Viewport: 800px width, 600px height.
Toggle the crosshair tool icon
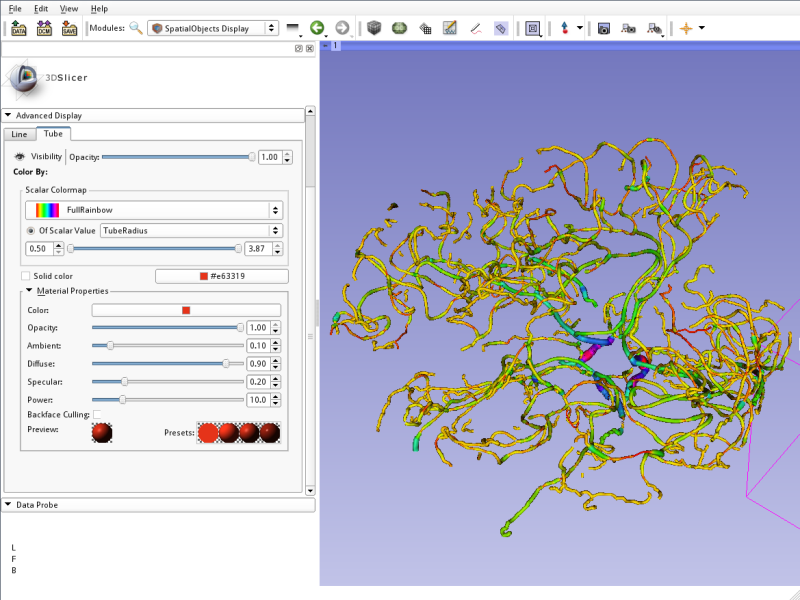tap(686, 28)
